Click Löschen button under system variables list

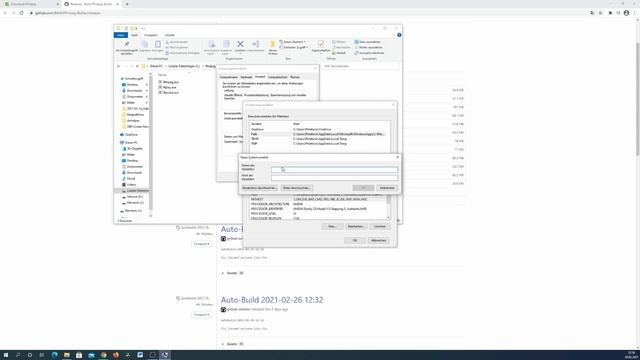380,226
